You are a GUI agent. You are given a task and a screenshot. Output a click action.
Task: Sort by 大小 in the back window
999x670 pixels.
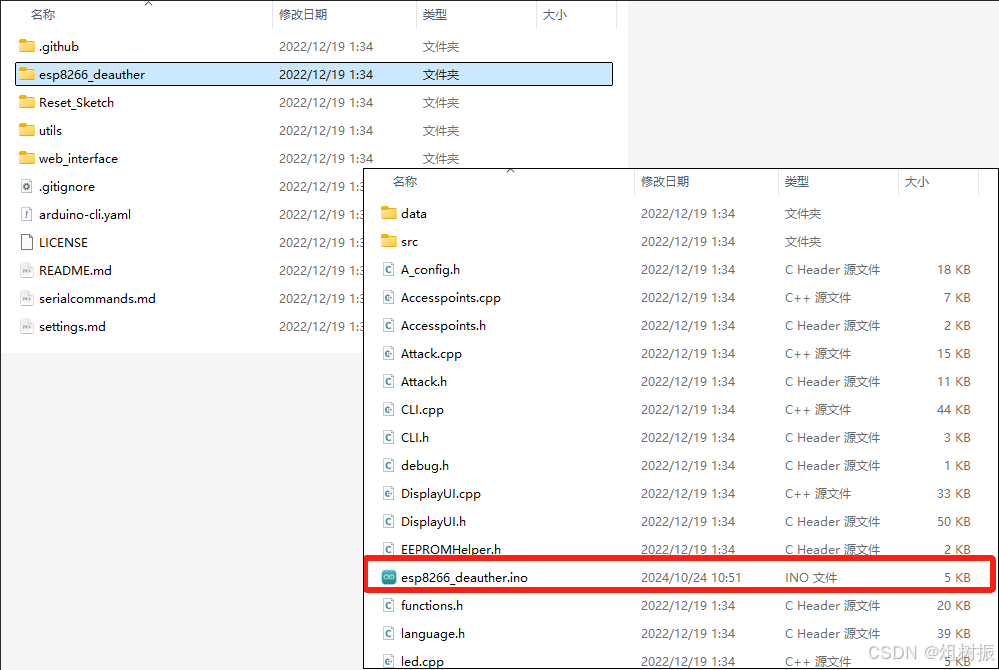click(554, 15)
